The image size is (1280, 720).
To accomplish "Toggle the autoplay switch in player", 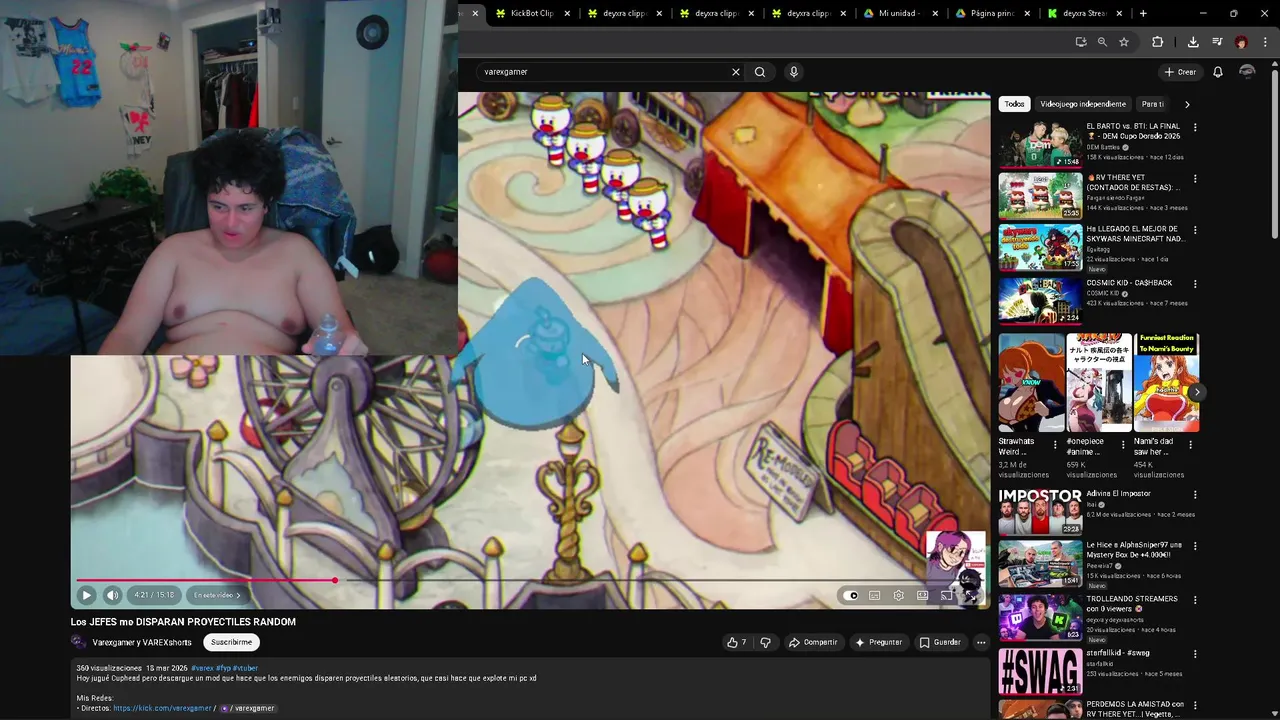I will tap(850, 595).
